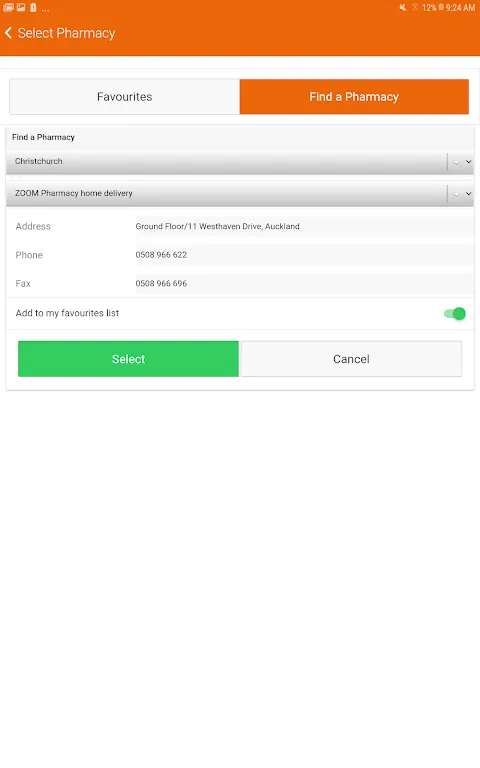Tap the Cancel button
The image size is (480, 768).
(x=351, y=359)
